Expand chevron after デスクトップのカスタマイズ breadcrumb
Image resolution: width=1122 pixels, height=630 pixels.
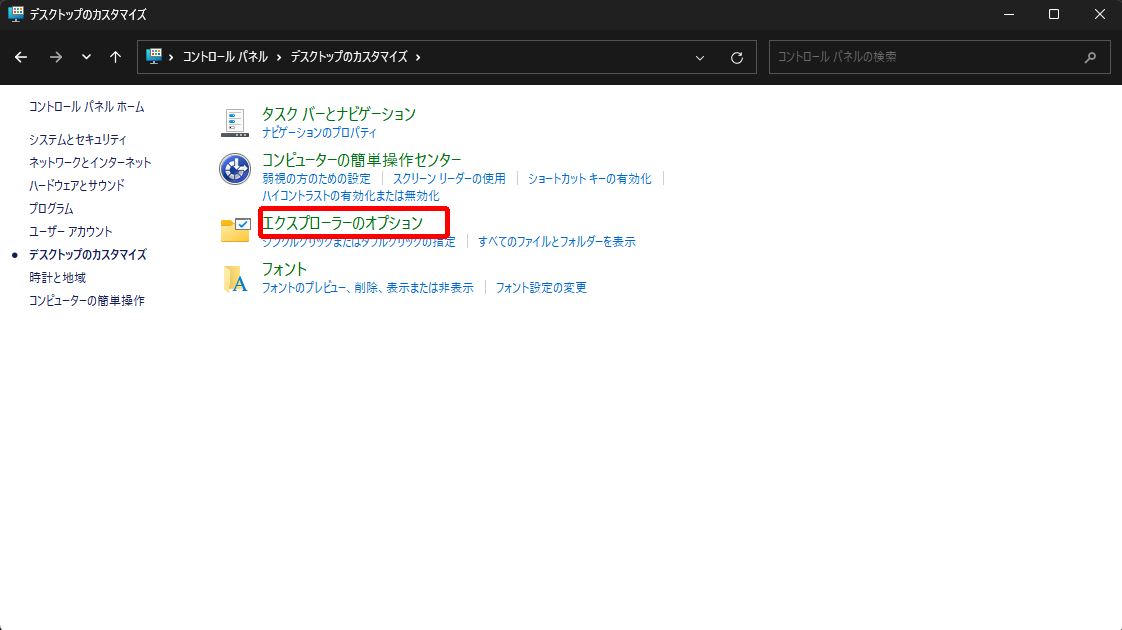[418, 57]
